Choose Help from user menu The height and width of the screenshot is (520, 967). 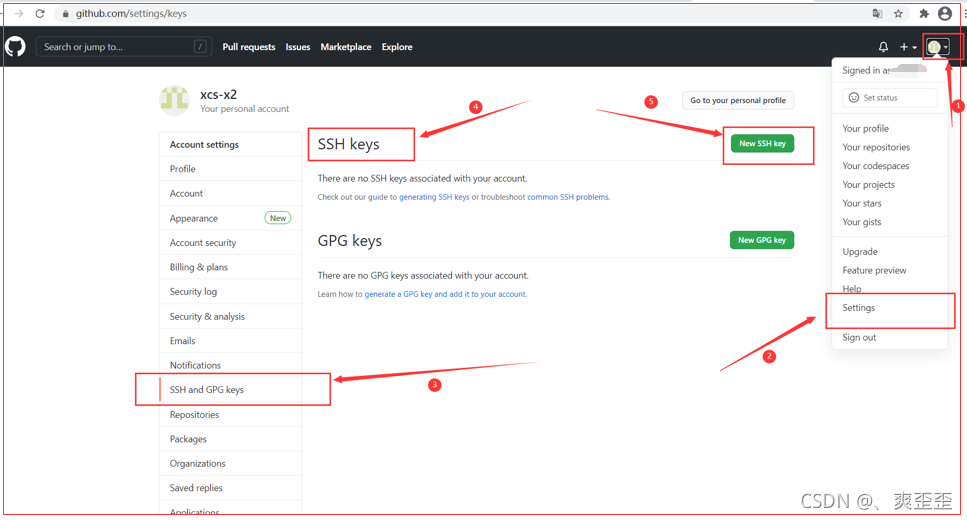(x=889, y=289)
